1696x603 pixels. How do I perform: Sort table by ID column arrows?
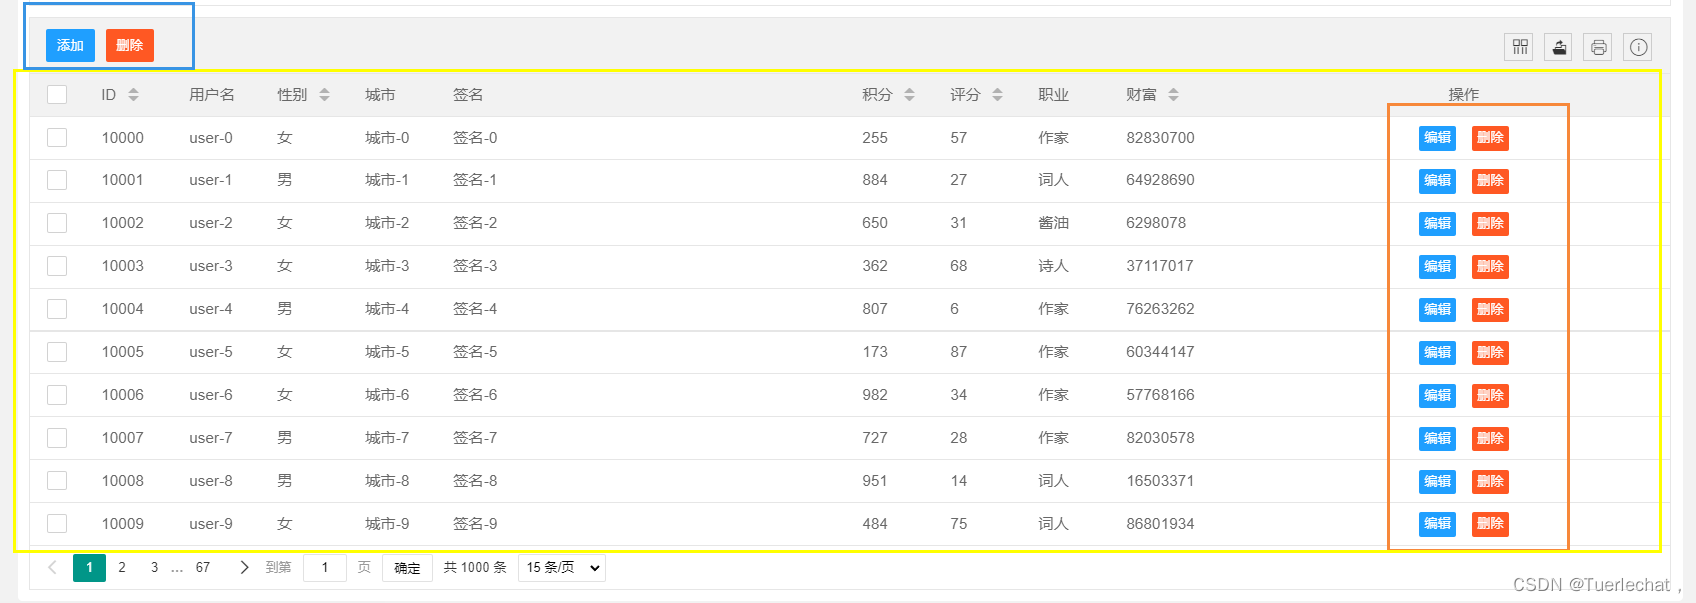point(133,95)
